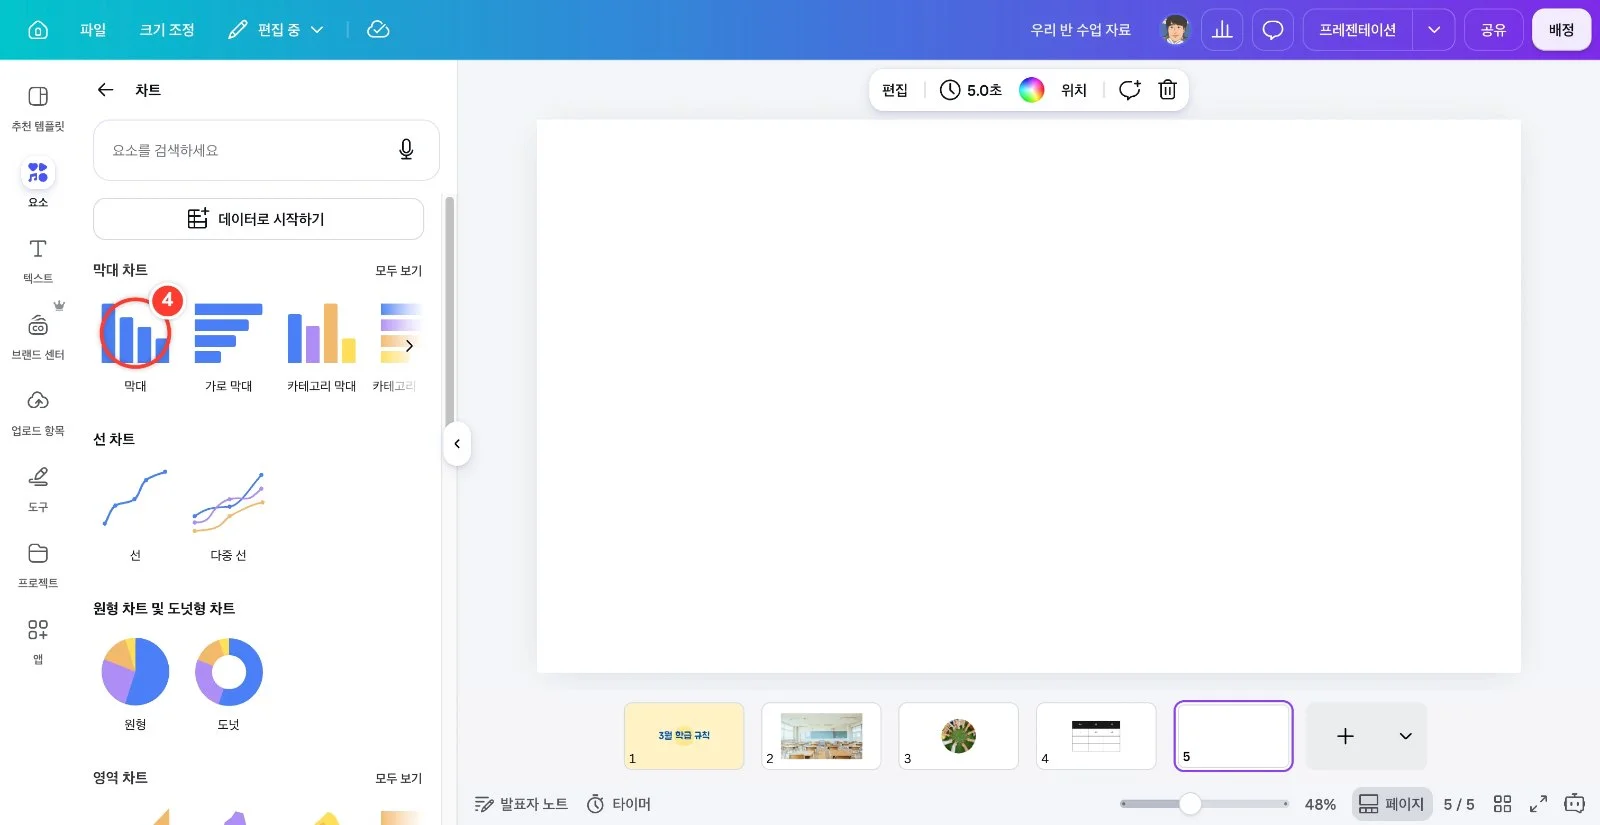The height and width of the screenshot is (825, 1600).
Task: Activate voice search microphone icon
Action: point(406,150)
